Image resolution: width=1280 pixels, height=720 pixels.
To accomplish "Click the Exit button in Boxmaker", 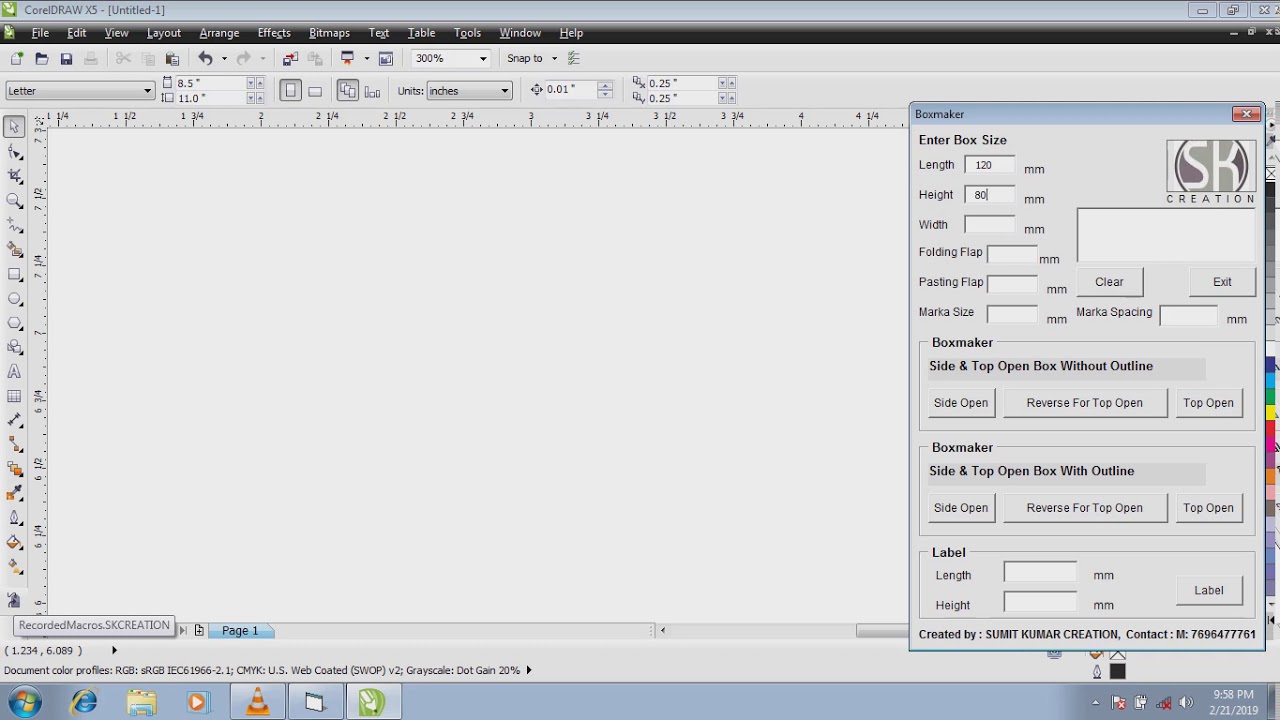I will click(x=1222, y=282).
